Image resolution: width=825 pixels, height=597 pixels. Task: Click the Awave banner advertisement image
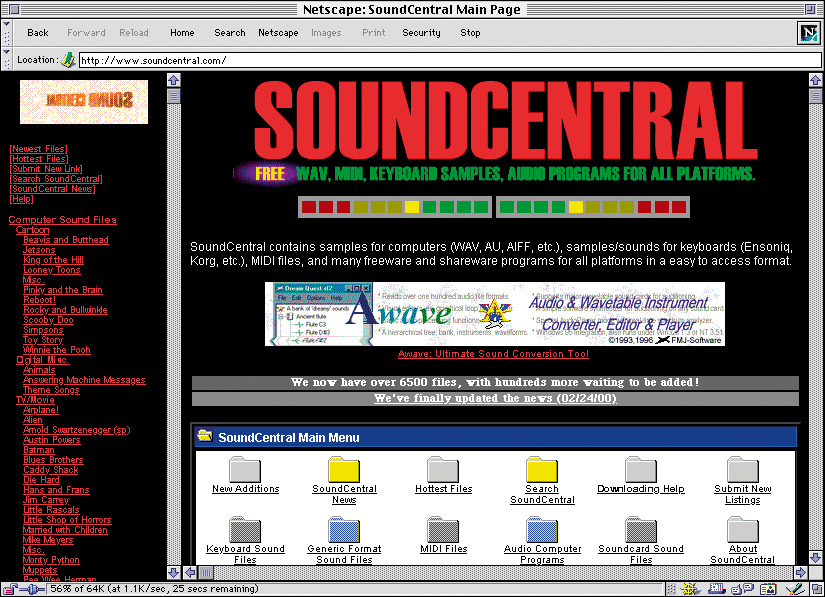point(495,314)
